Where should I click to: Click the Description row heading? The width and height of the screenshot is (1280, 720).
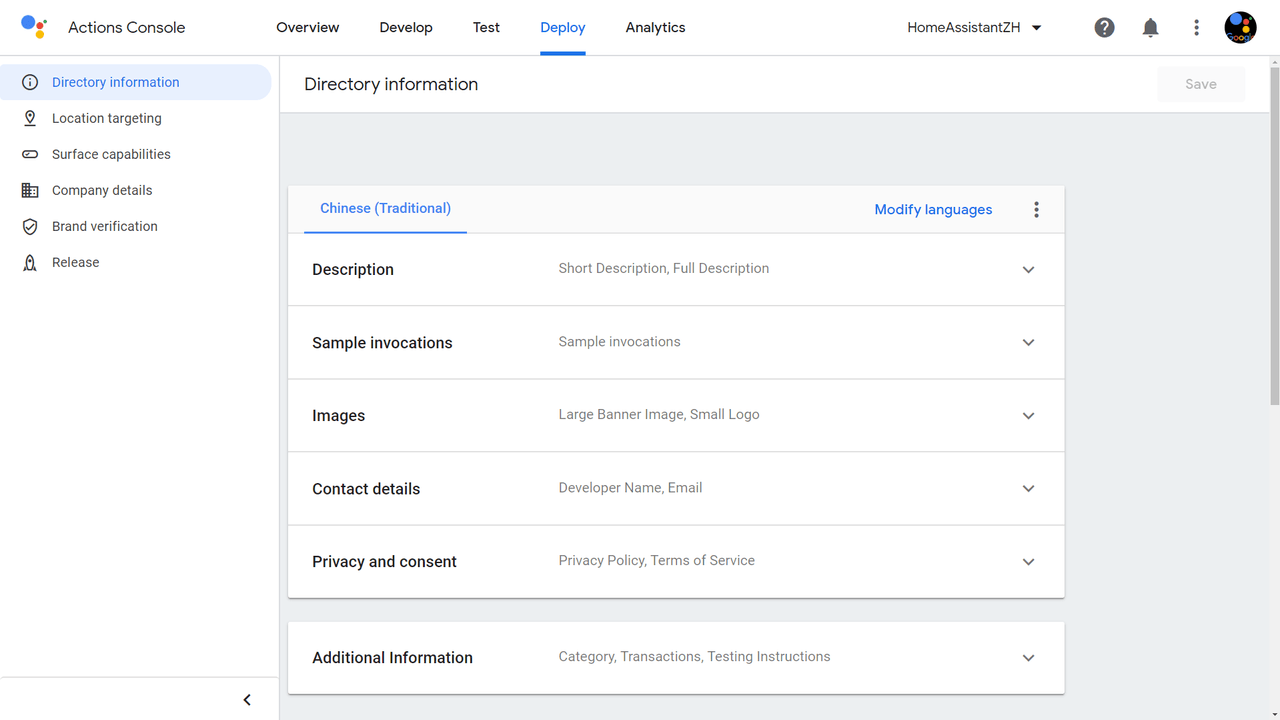(353, 270)
